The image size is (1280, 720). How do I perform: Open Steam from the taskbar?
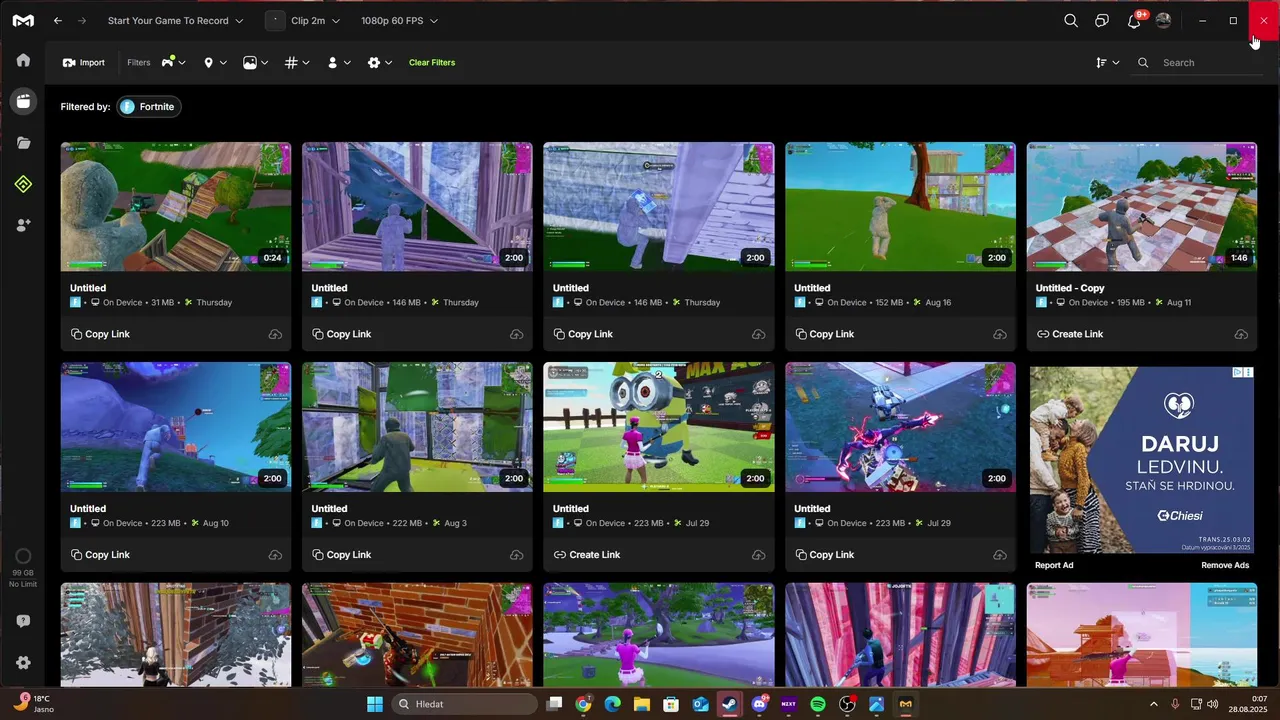coord(730,704)
